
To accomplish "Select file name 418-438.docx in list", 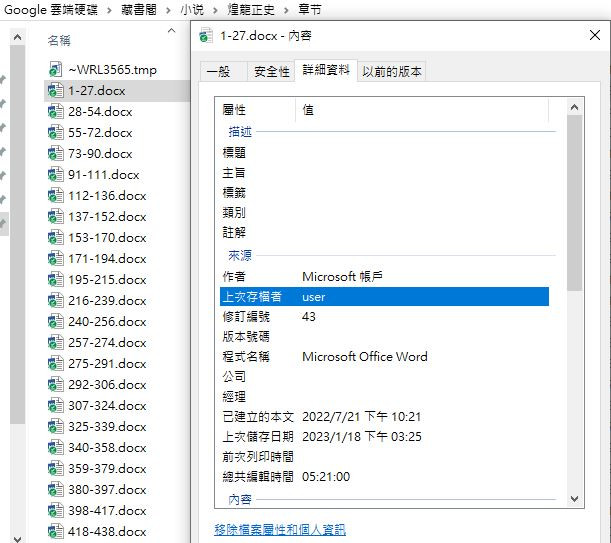I will [x=107, y=532].
